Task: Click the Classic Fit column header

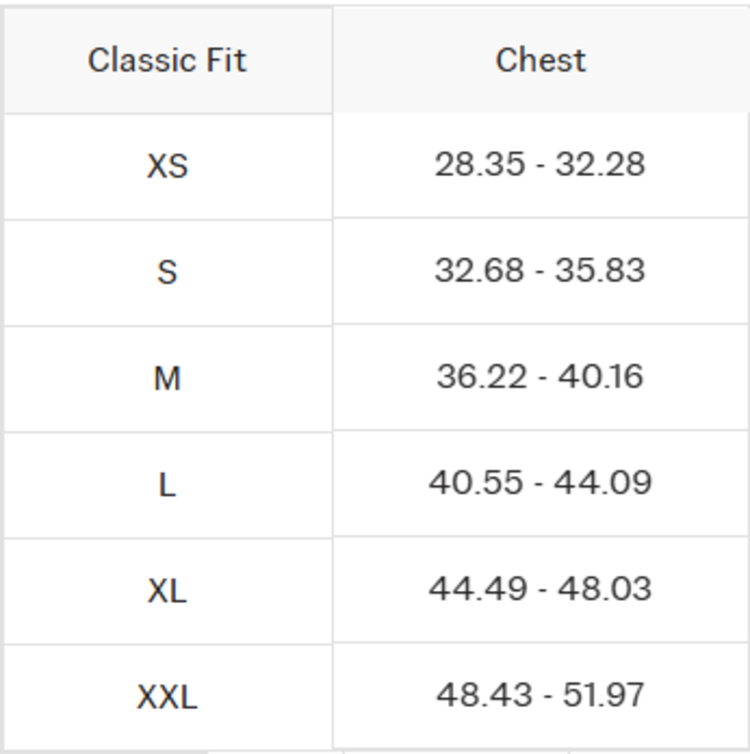Action: pyautogui.click(x=167, y=60)
